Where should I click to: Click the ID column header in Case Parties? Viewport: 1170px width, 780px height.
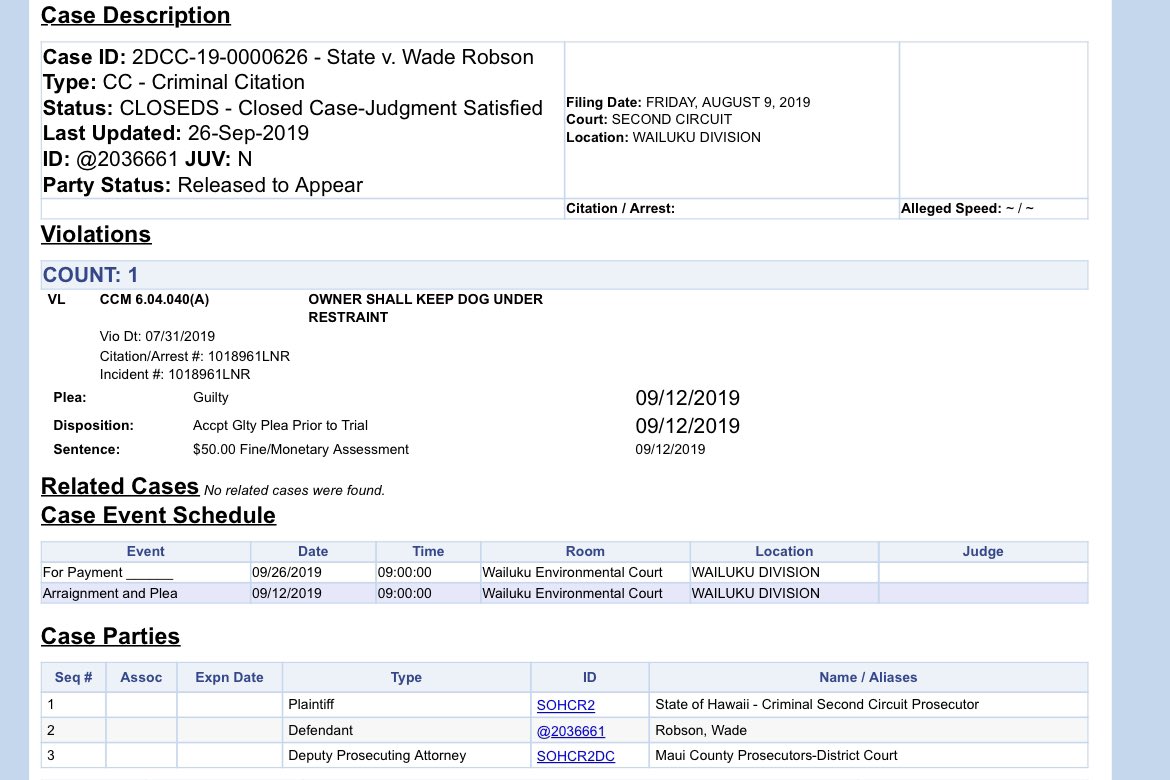pyautogui.click(x=589, y=678)
